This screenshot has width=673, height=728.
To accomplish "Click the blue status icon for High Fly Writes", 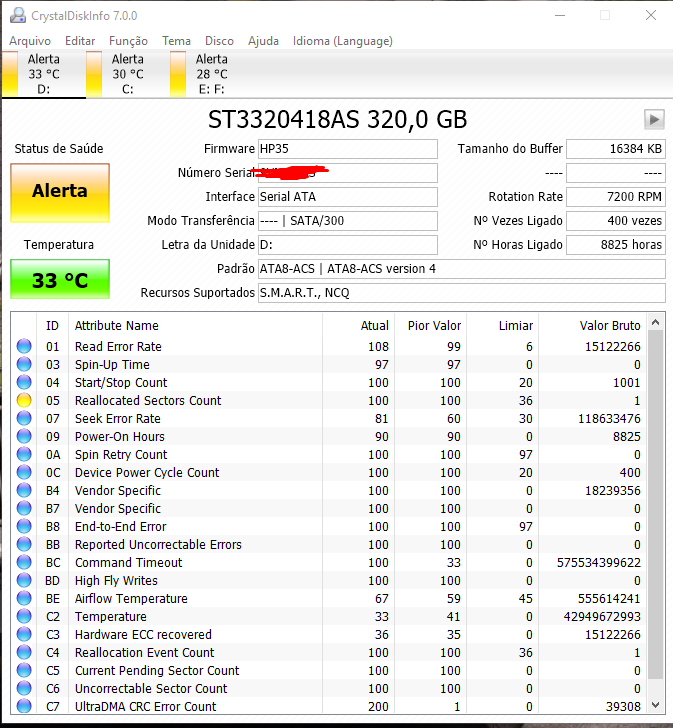I will [24, 580].
